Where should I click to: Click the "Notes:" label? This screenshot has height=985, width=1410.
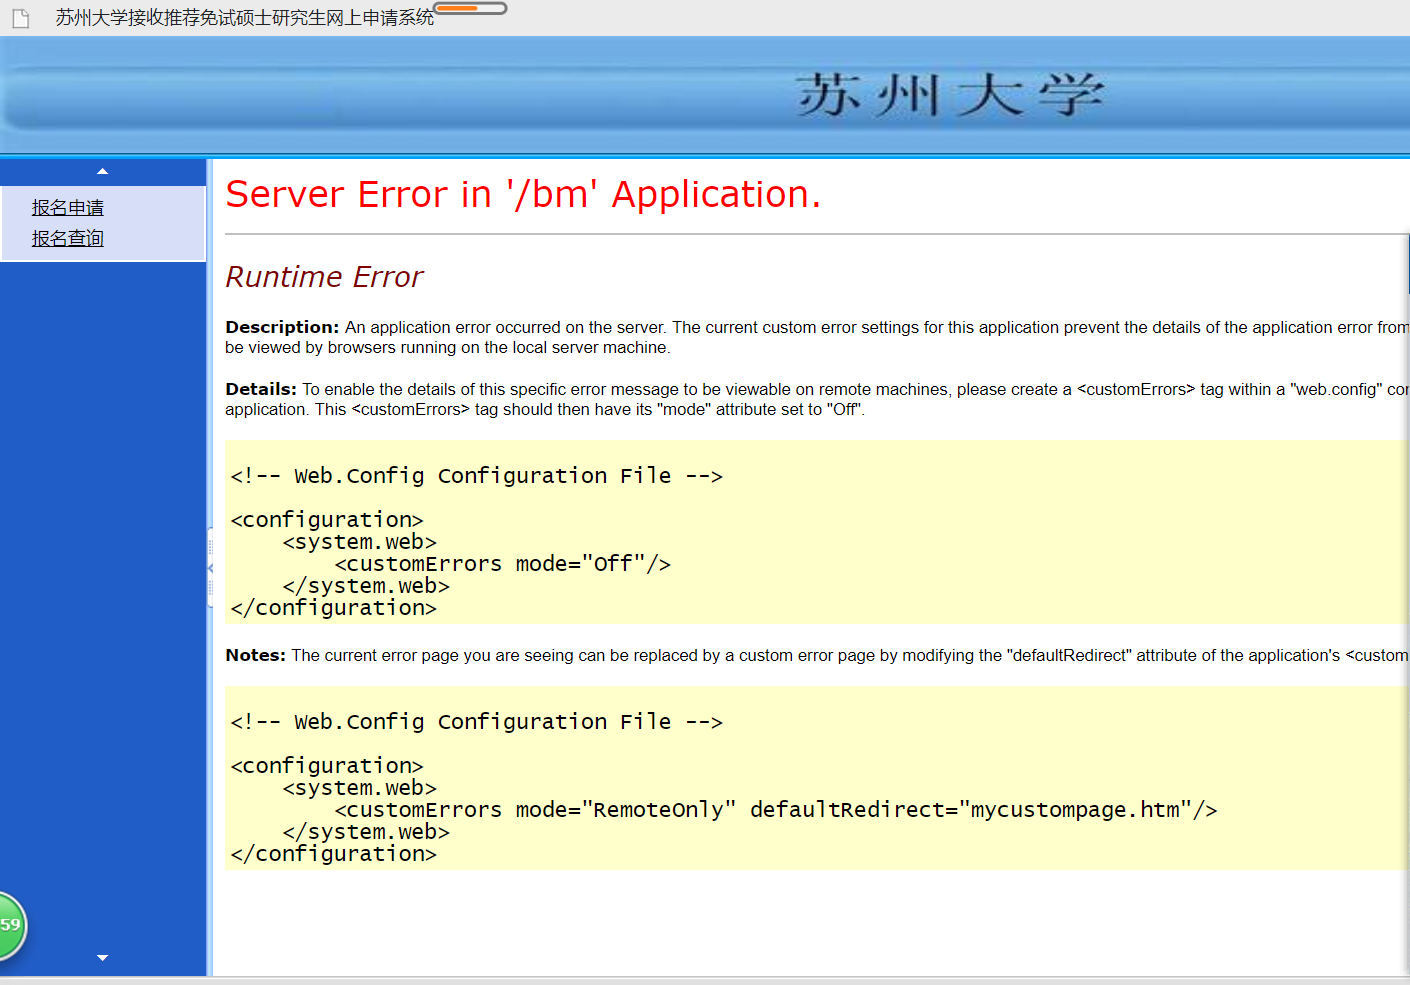click(x=256, y=655)
